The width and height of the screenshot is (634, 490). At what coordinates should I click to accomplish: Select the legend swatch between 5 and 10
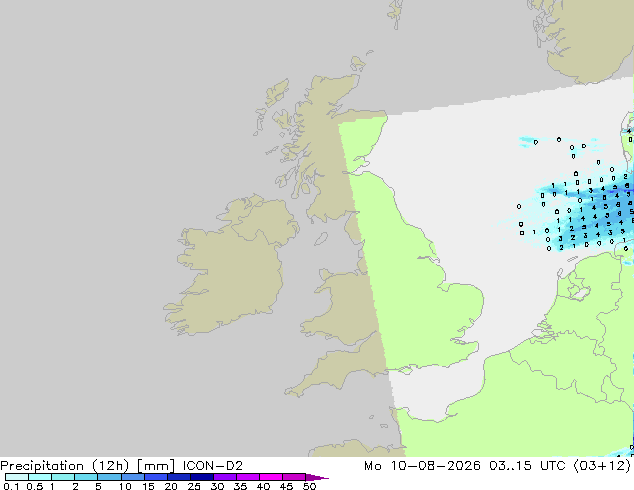(x=109, y=477)
